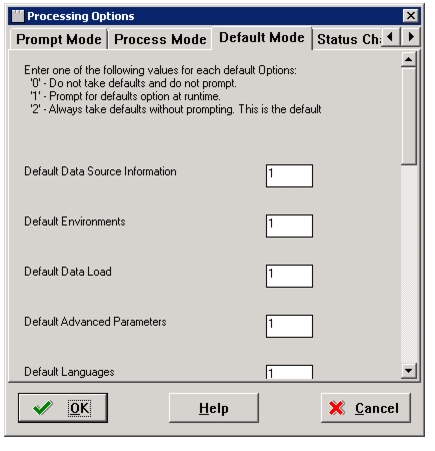Click the red X icon on Cancel
This screenshot has width=435, height=451.
point(336,408)
